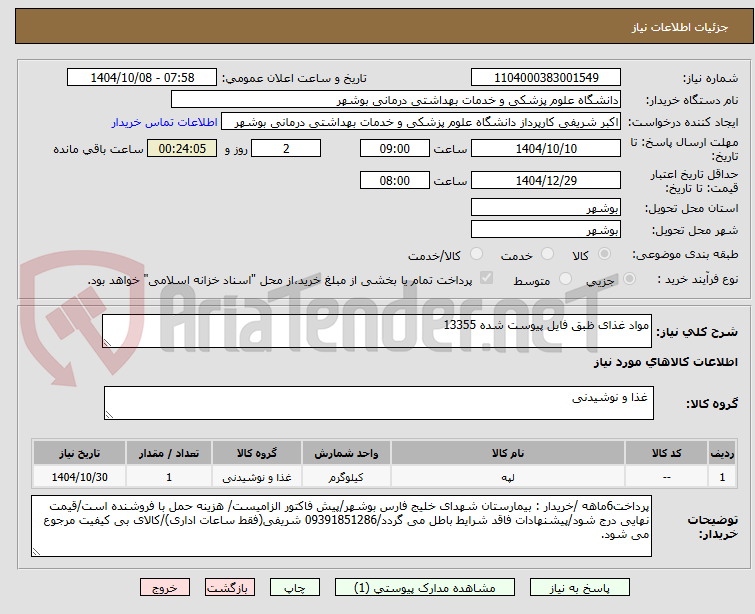Screen dimensions: 755x614
Task: Click the تاریخ نیاز column header
Action: 79,453
